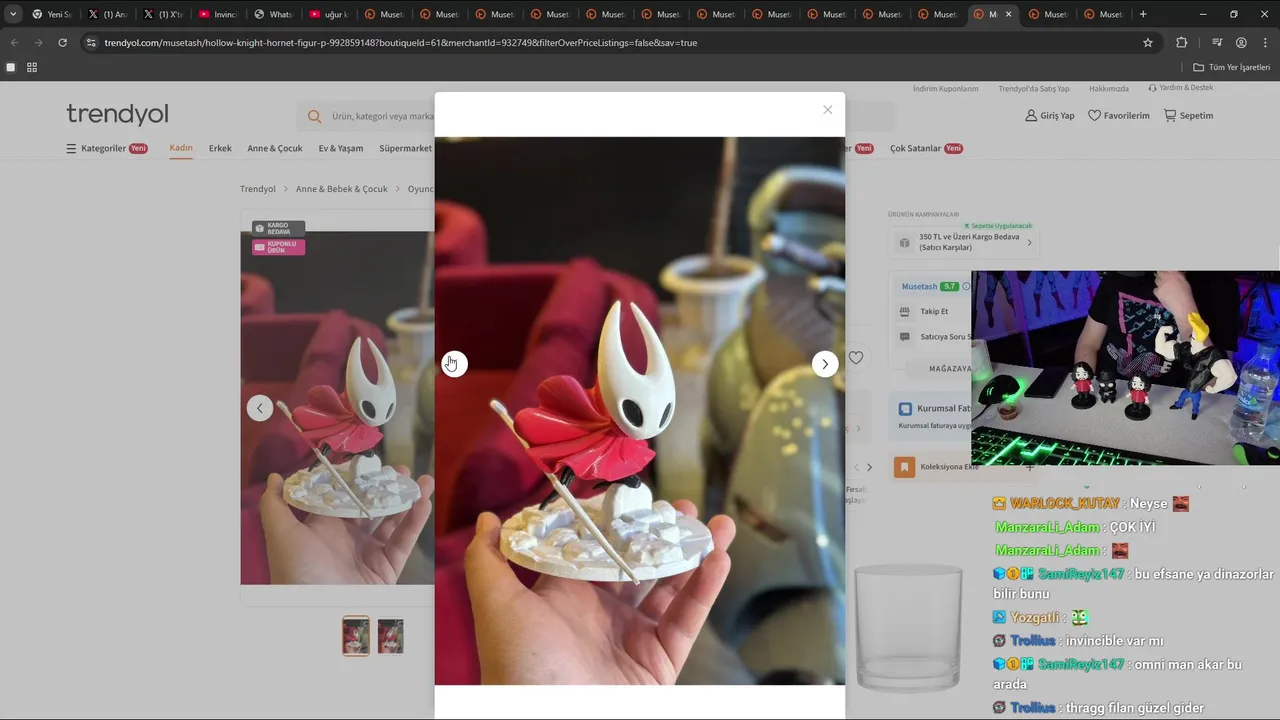The image size is (1280, 720).
Task: Open a new browser tab
Action: tap(1143, 14)
